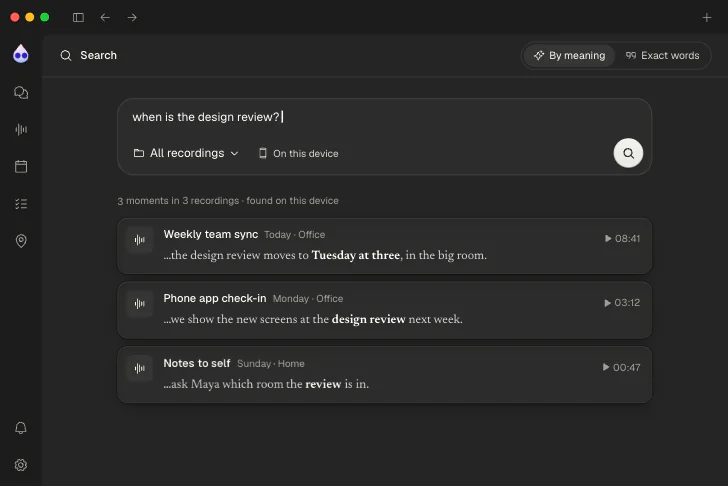Open the Weekly team sync result
728x486 pixels.
tap(384, 246)
